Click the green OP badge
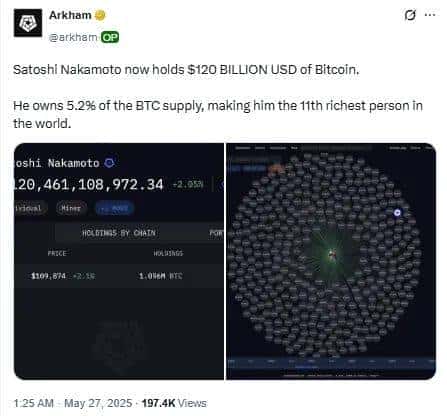Viewport: 447px width, 416px height. click(x=110, y=37)
